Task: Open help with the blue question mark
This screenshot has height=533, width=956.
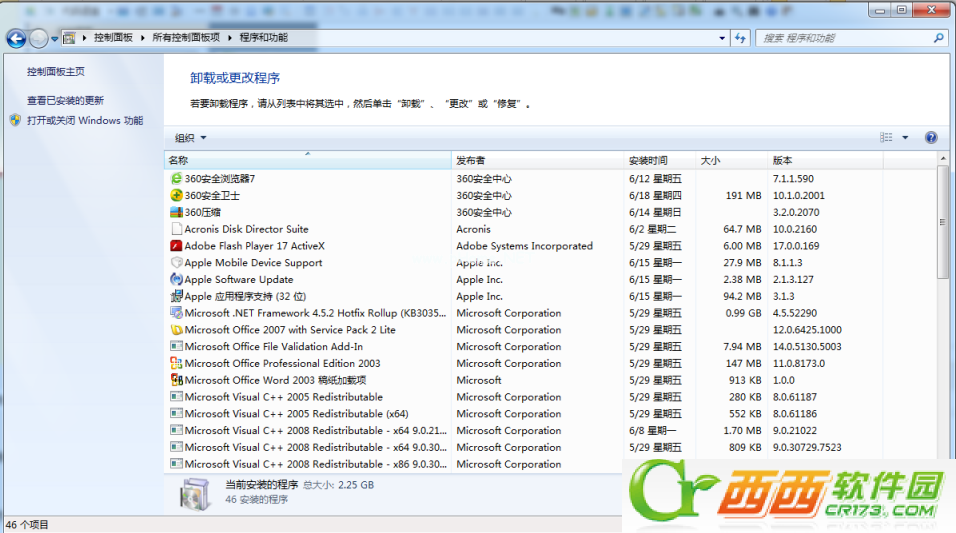Action: [931, 137]
